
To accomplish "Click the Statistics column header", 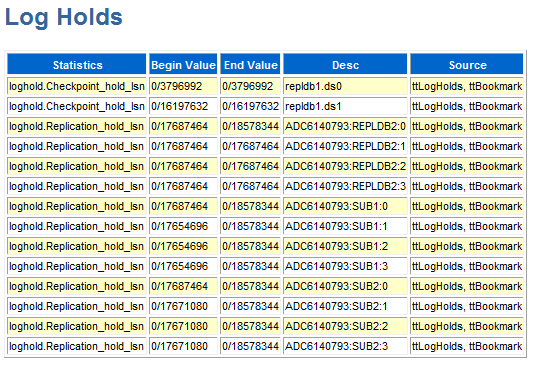I will coord(77,64).
